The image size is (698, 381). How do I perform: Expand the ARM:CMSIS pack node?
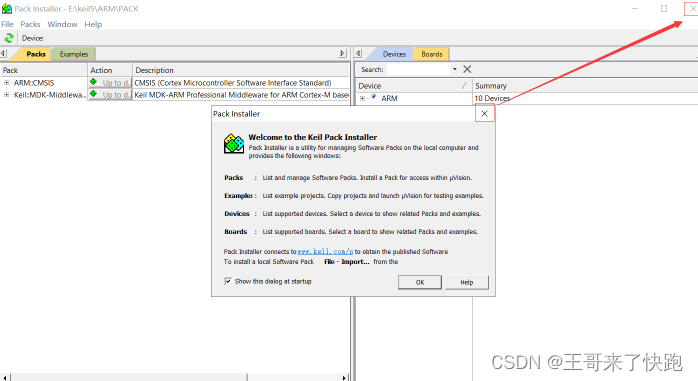click(x=7, y=83)
